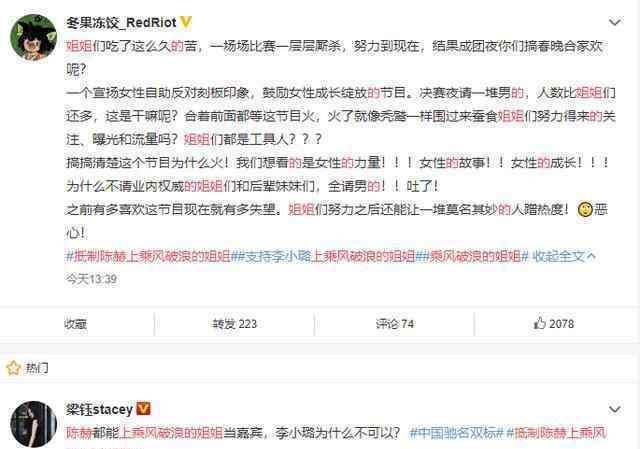Open hashtag #支持李小璐上乘风破浪的姐姐#
This screenshot has width=640, height=449.
324,256
